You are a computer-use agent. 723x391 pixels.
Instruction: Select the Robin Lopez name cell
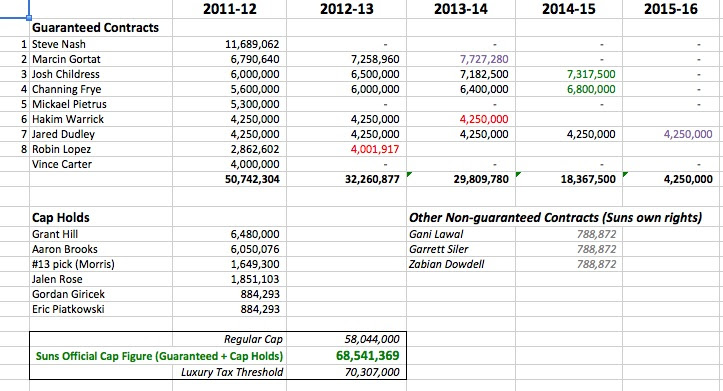click(101, 149)
